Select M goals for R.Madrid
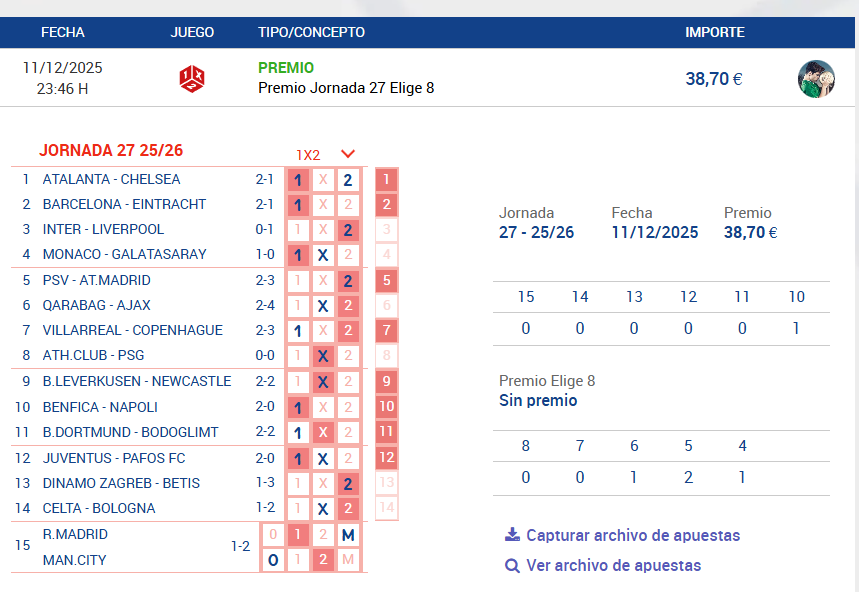 (348, 535)
